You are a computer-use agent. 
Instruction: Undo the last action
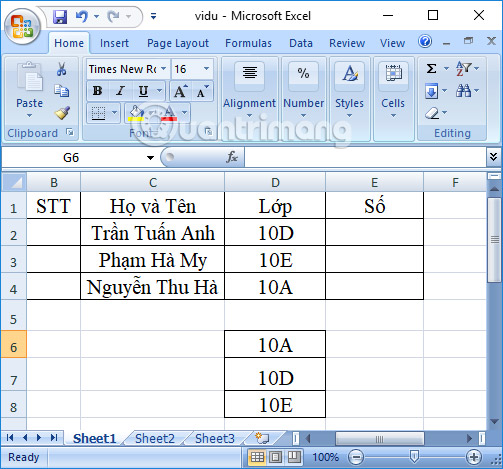82,16
